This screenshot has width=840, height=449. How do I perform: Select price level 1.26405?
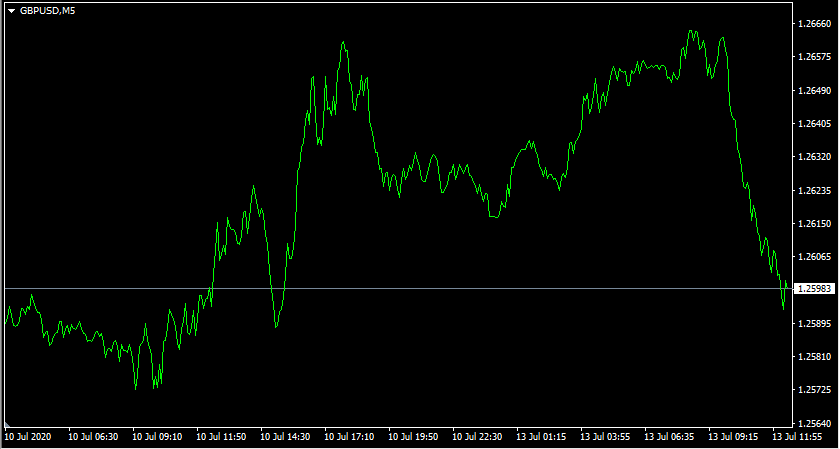(814, 124)
